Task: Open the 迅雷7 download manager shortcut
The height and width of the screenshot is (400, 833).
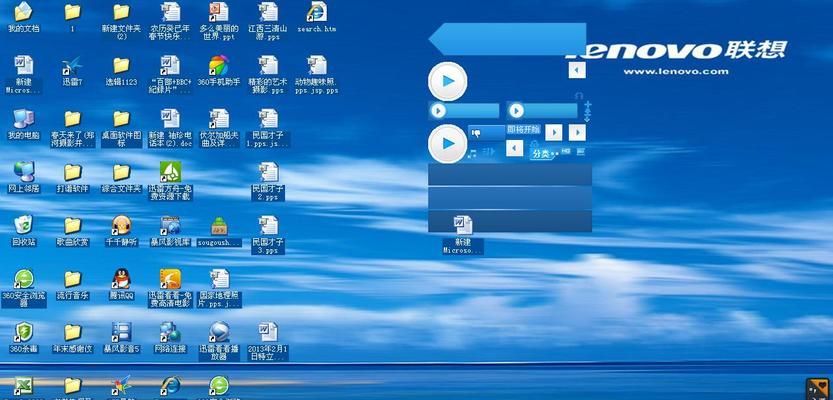Action: 71,66
